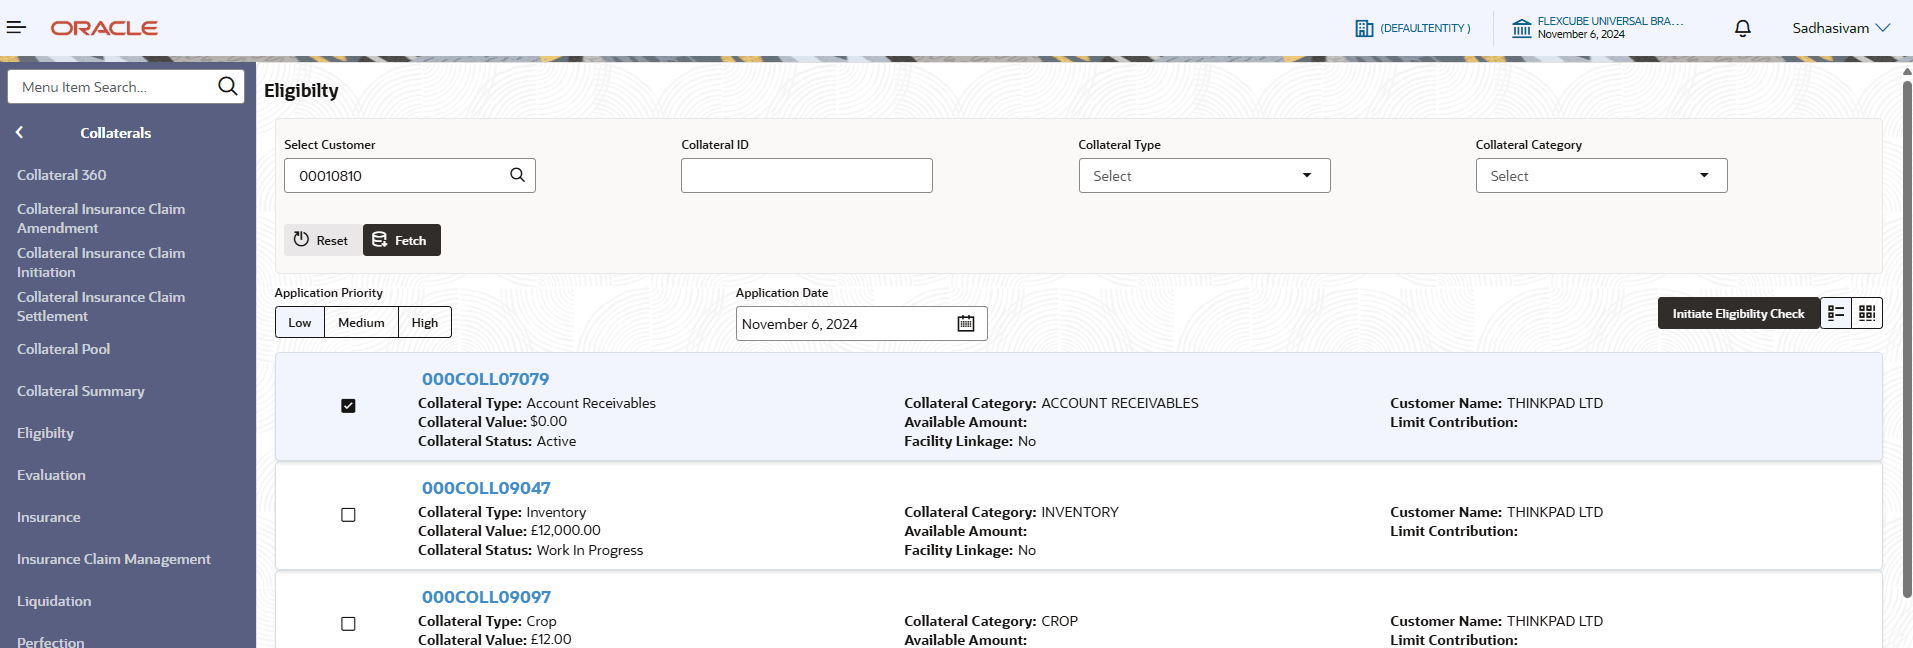This screenshot has width=1913, height=648.
Task: Select Eligibilty in the sidebar
Action: pos(45,433)
